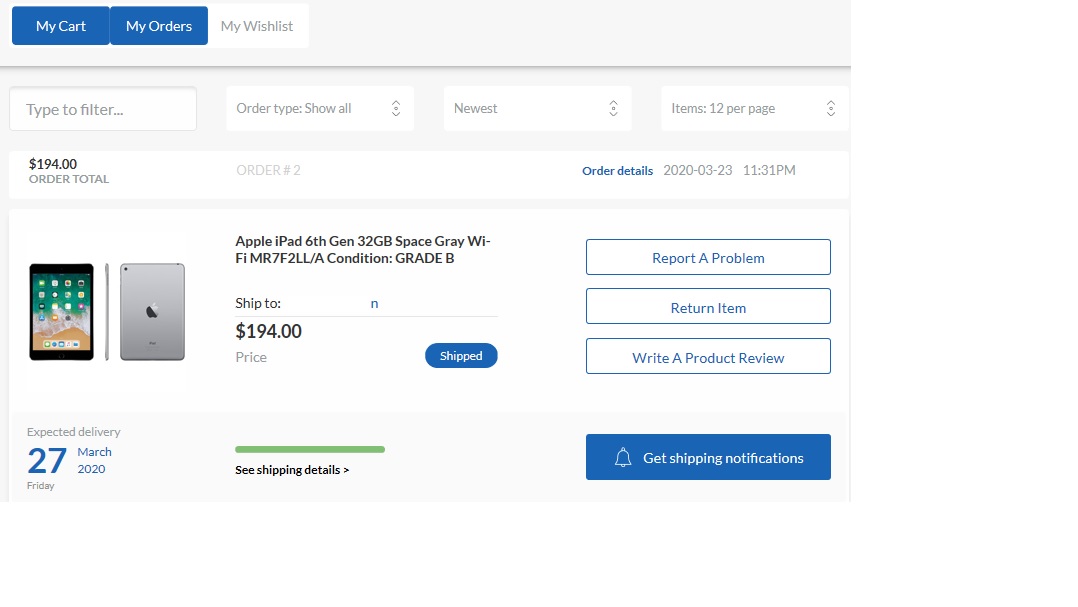Open the Newest sort dropdown

[538, 109]
